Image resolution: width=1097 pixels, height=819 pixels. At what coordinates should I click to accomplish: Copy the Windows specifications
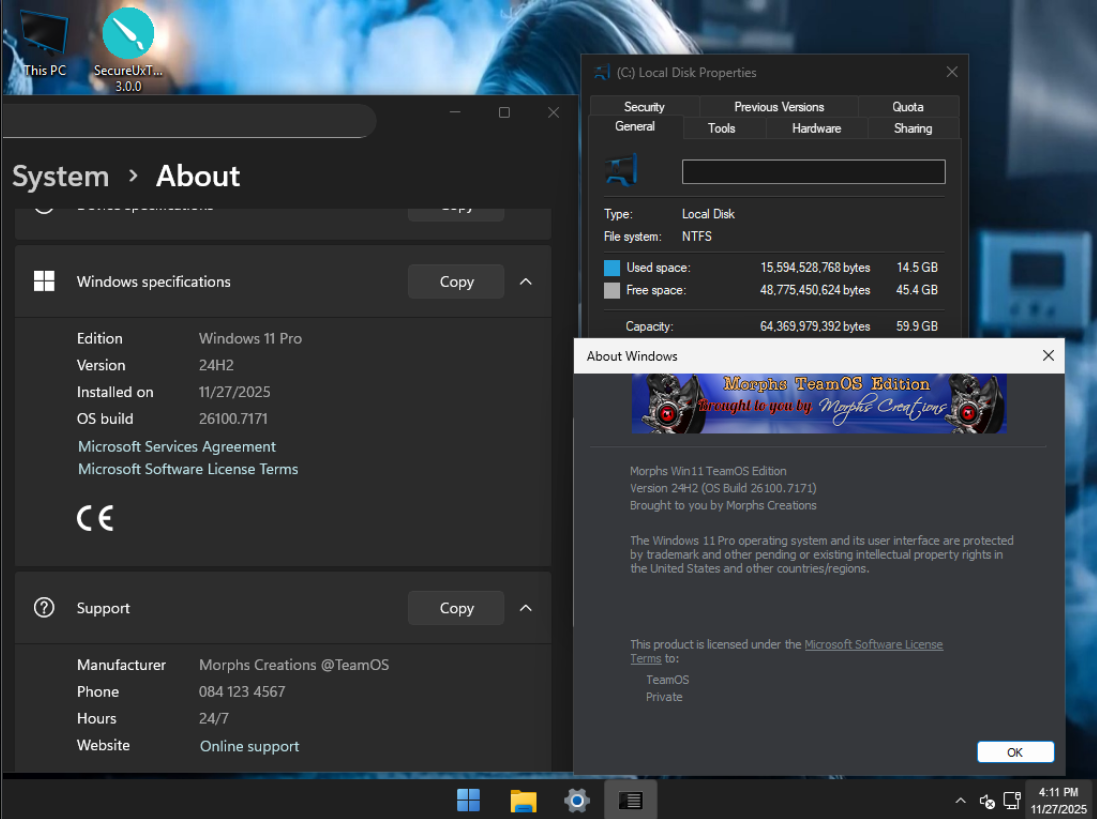(x=456, y=282)
